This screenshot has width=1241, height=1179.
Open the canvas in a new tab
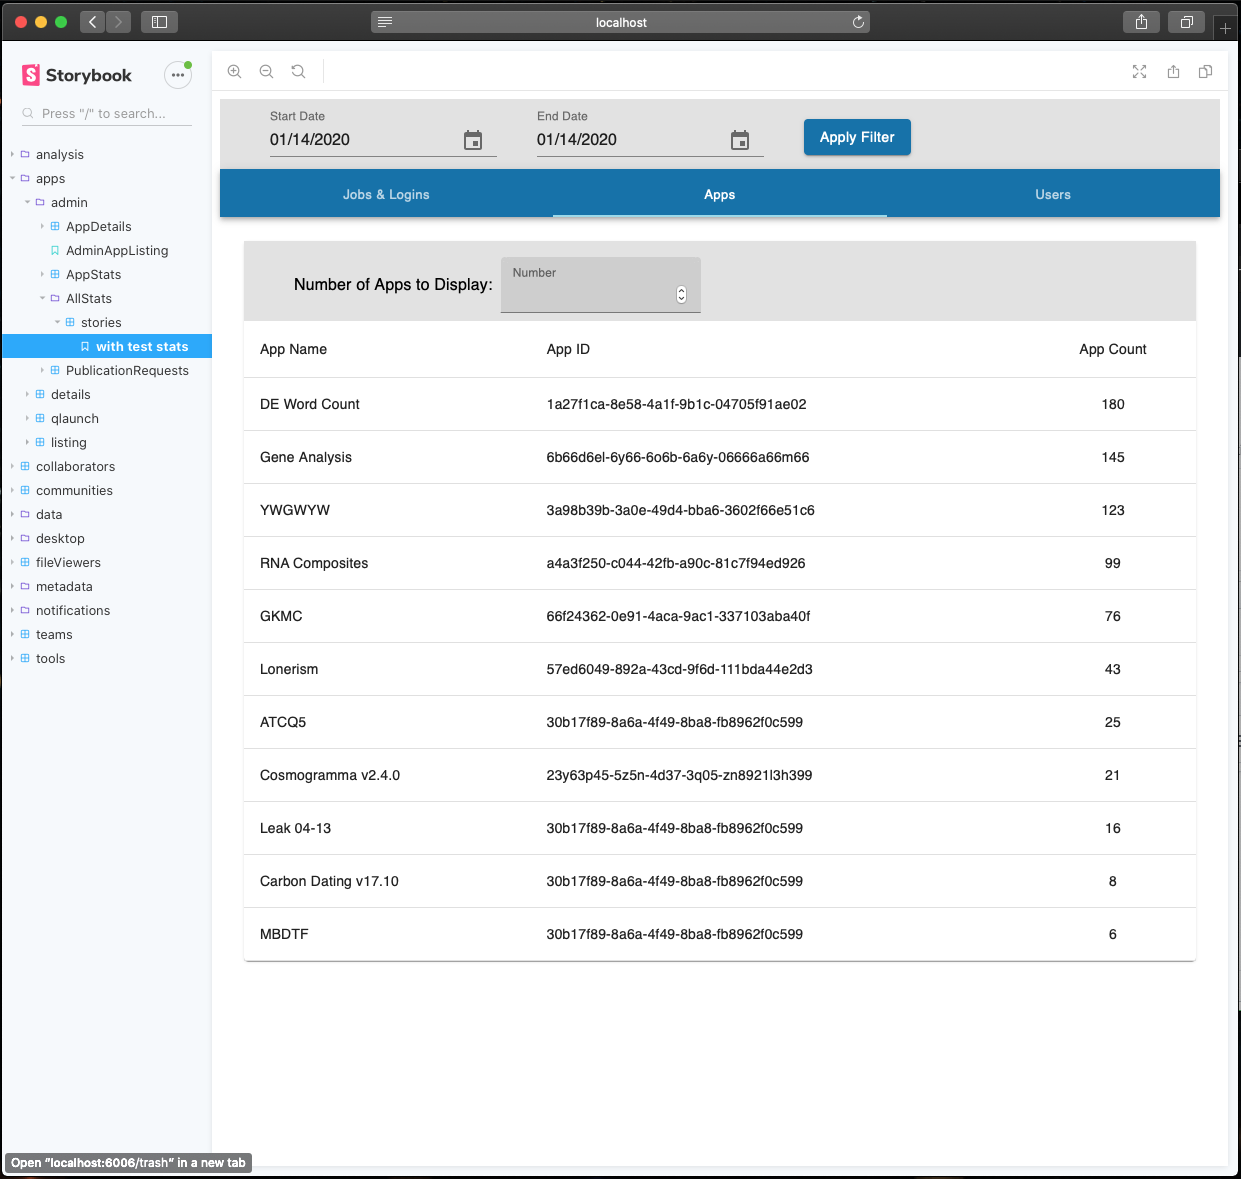point(1173,71)
